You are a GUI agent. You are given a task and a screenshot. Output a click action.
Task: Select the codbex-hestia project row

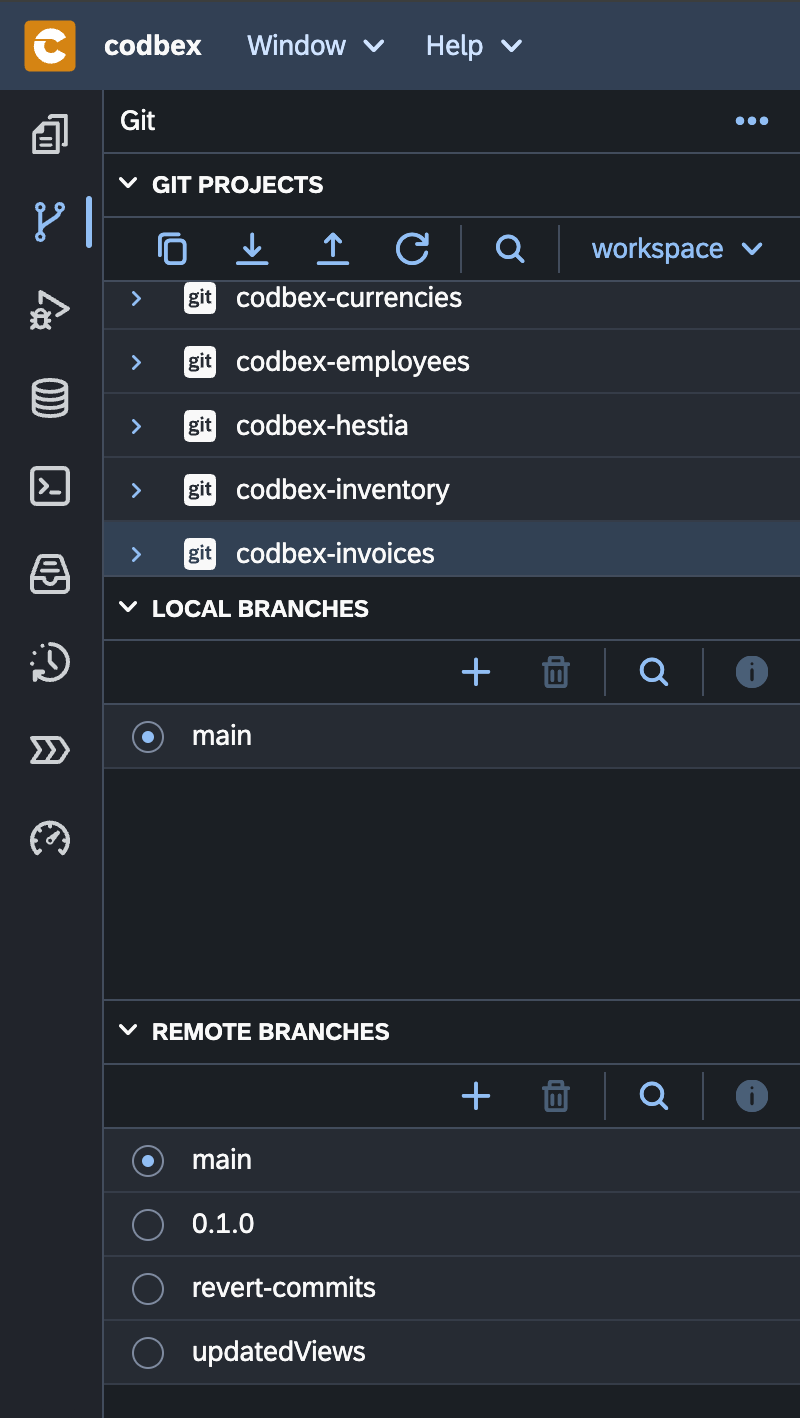tap(452, 426)
